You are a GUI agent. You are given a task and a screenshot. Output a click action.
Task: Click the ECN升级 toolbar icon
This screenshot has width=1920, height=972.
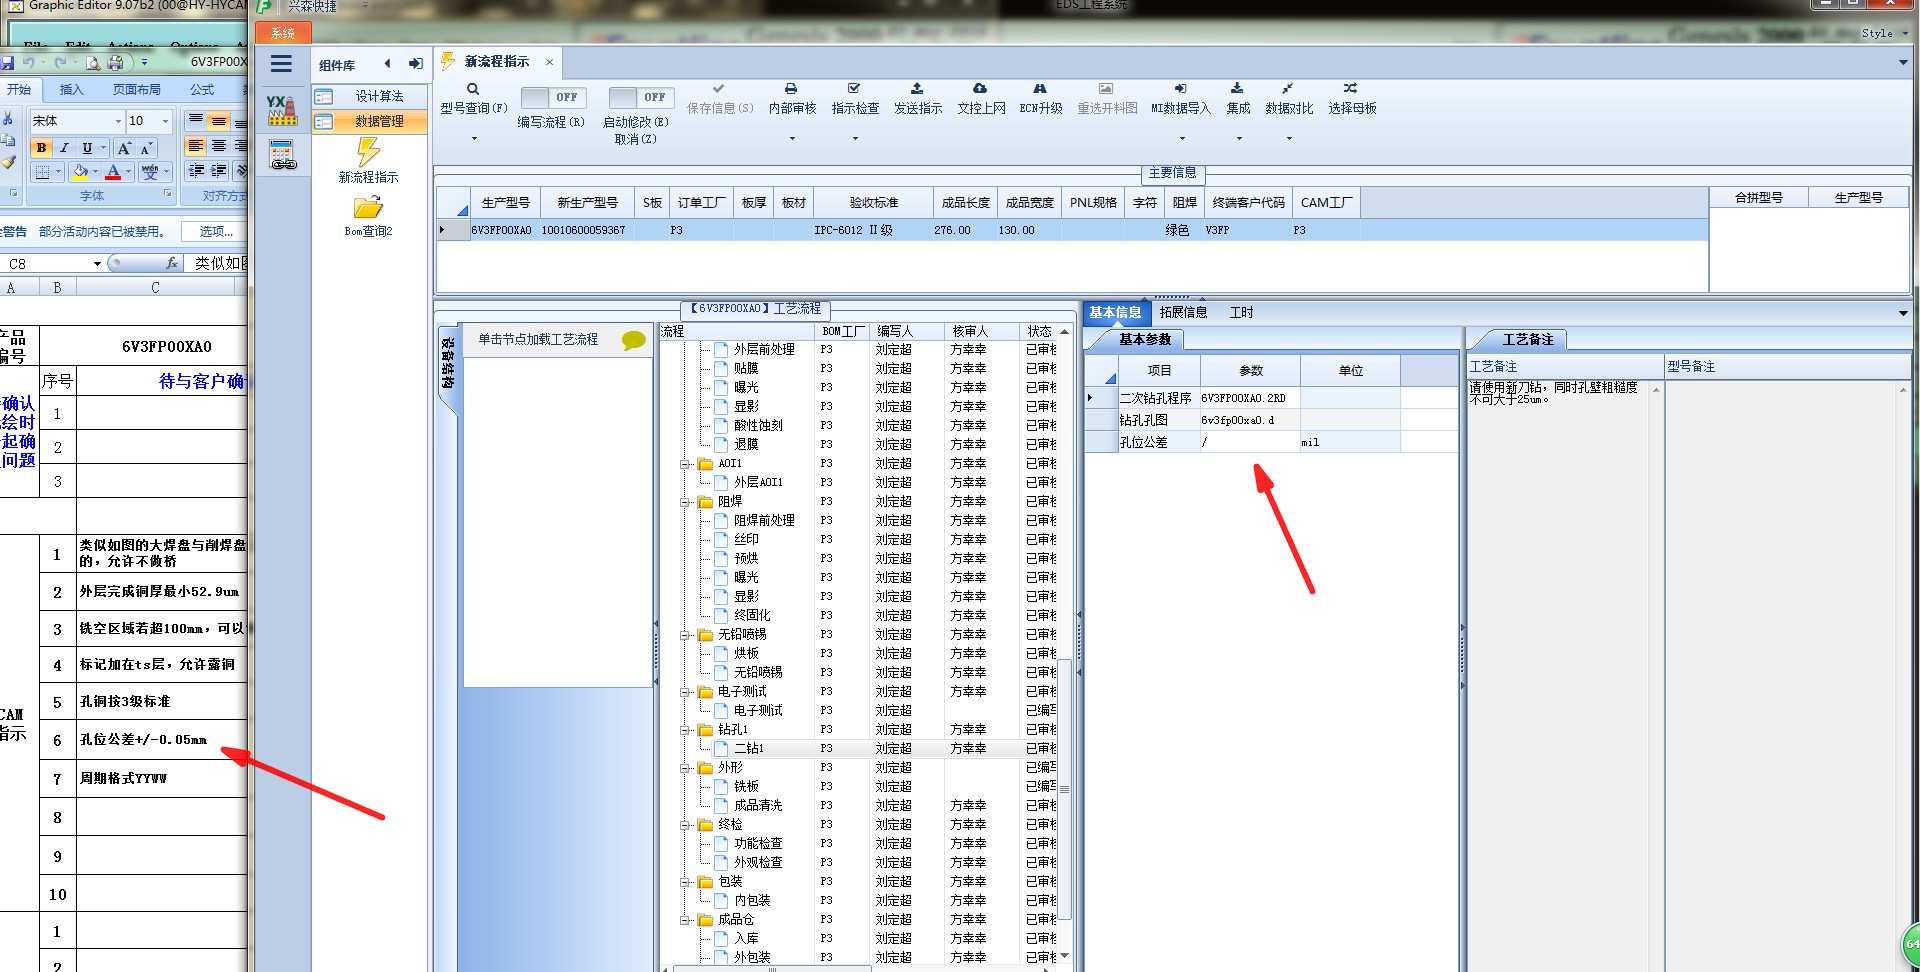click(1040, 89)
